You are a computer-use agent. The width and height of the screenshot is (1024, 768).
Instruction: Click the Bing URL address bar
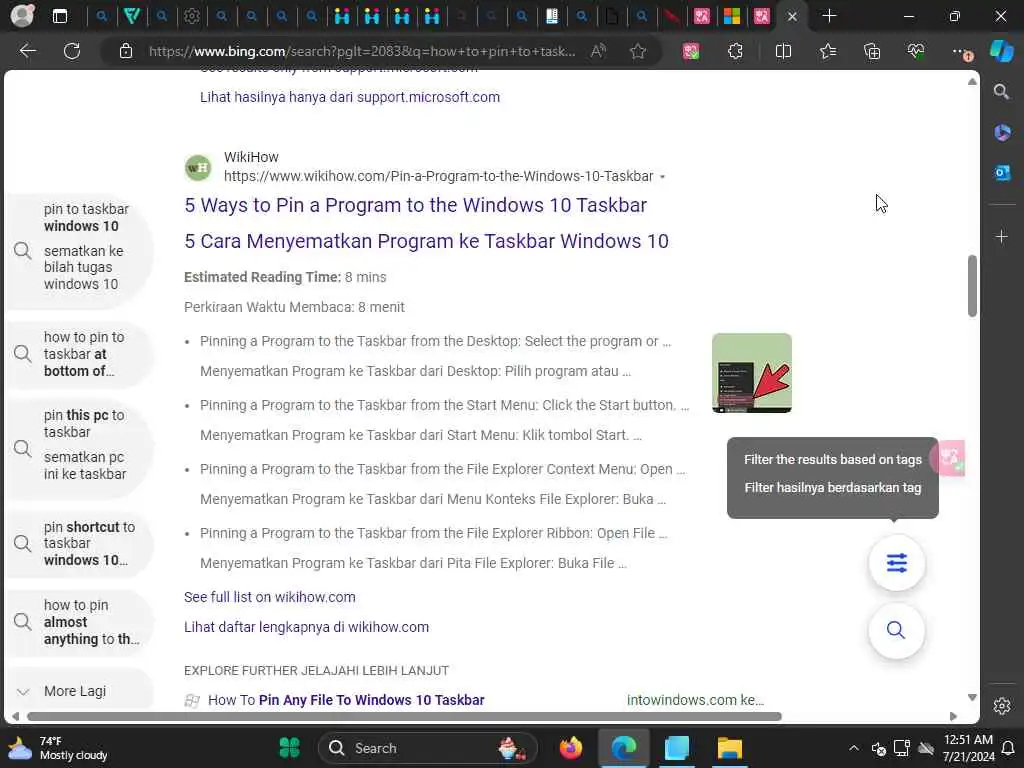pos(362,51)
